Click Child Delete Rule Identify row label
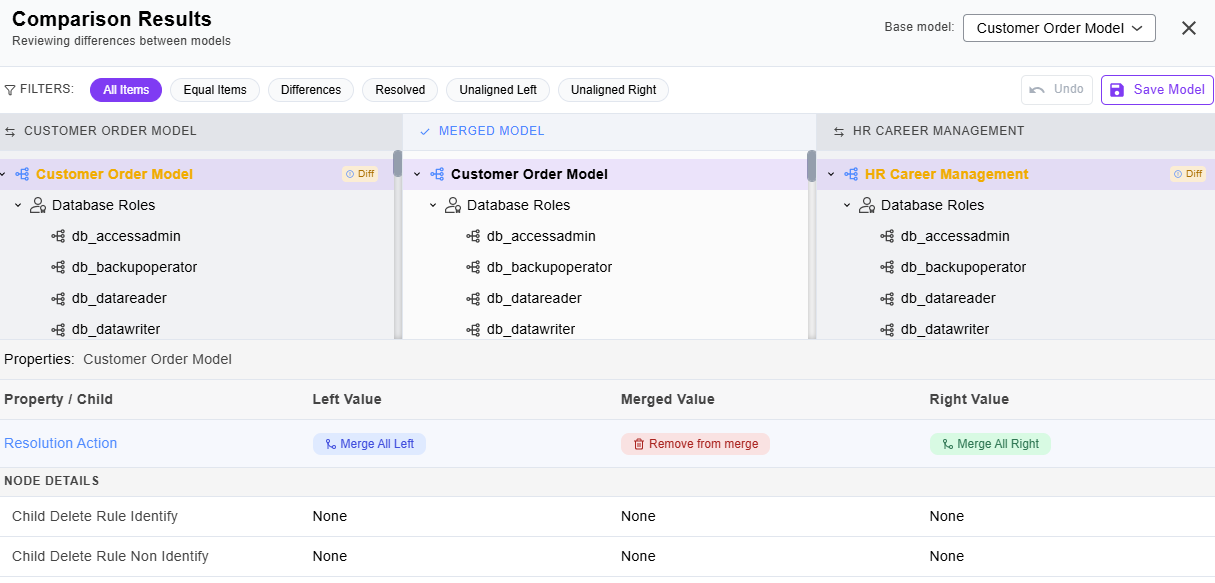This screenshot has width=1215, height=583. [95, 516]
